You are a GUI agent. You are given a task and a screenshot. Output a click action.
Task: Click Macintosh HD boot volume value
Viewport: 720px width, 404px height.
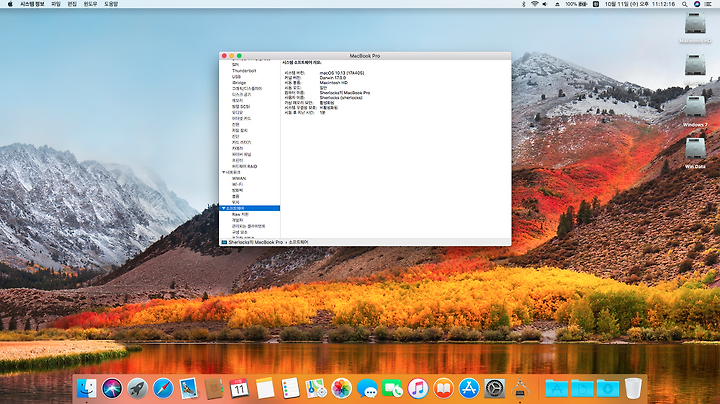tap(334, 83)
